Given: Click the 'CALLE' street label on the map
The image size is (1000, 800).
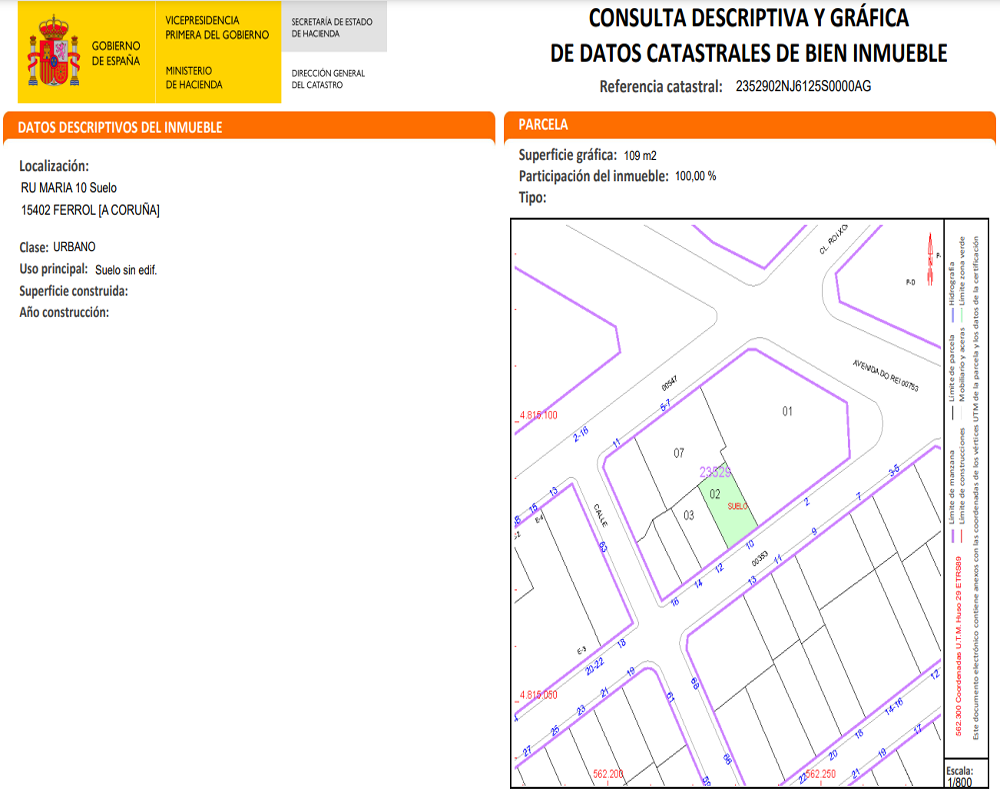Looking at the screenshot, I should [x=601, y=515].
